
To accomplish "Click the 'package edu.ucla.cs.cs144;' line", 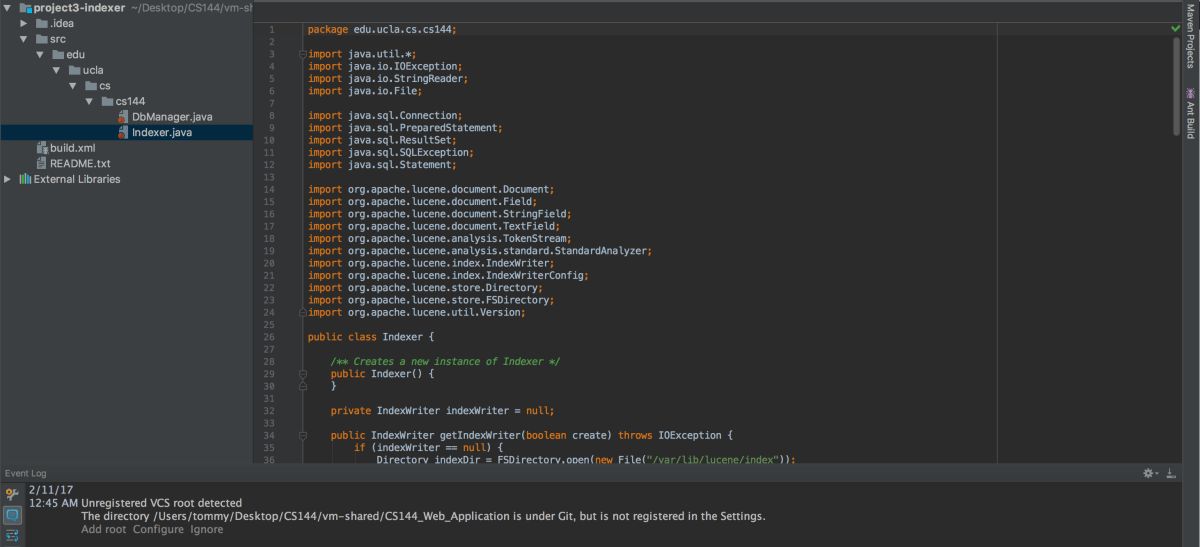I will (382, 29).
